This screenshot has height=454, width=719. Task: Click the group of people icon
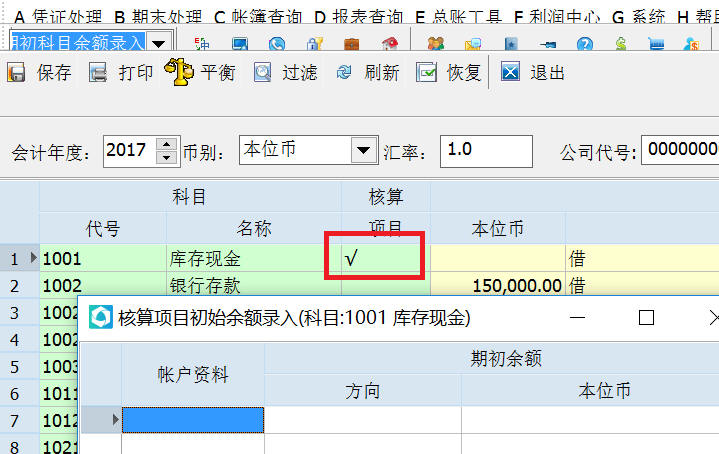436,44
